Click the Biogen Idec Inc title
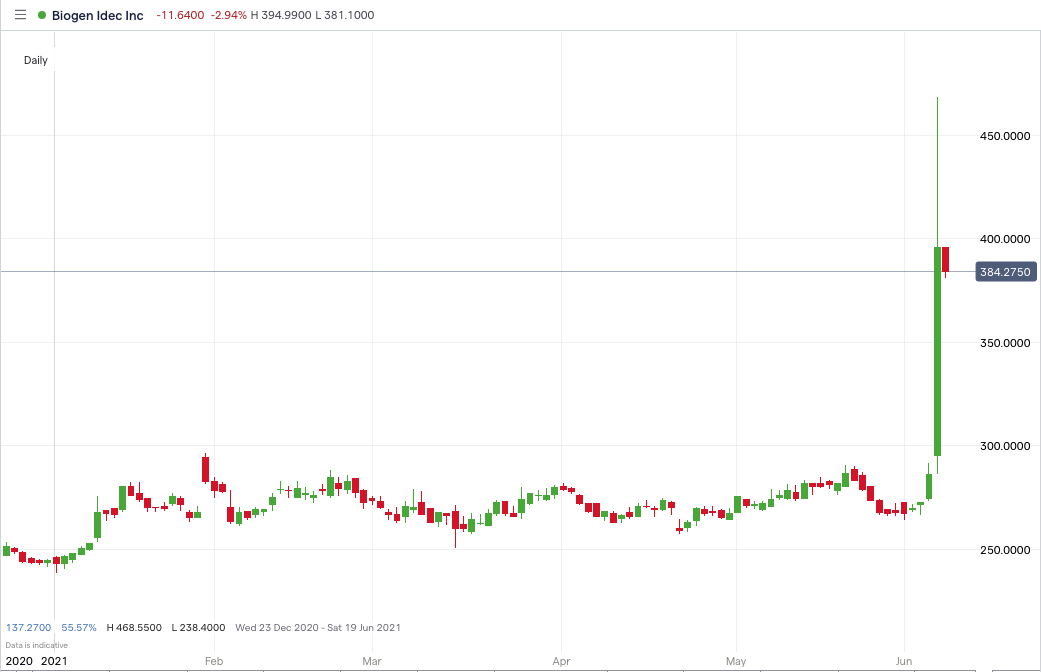Image resolution: width=1041 pixels, height=672 pixels. [x=98, y=15]
